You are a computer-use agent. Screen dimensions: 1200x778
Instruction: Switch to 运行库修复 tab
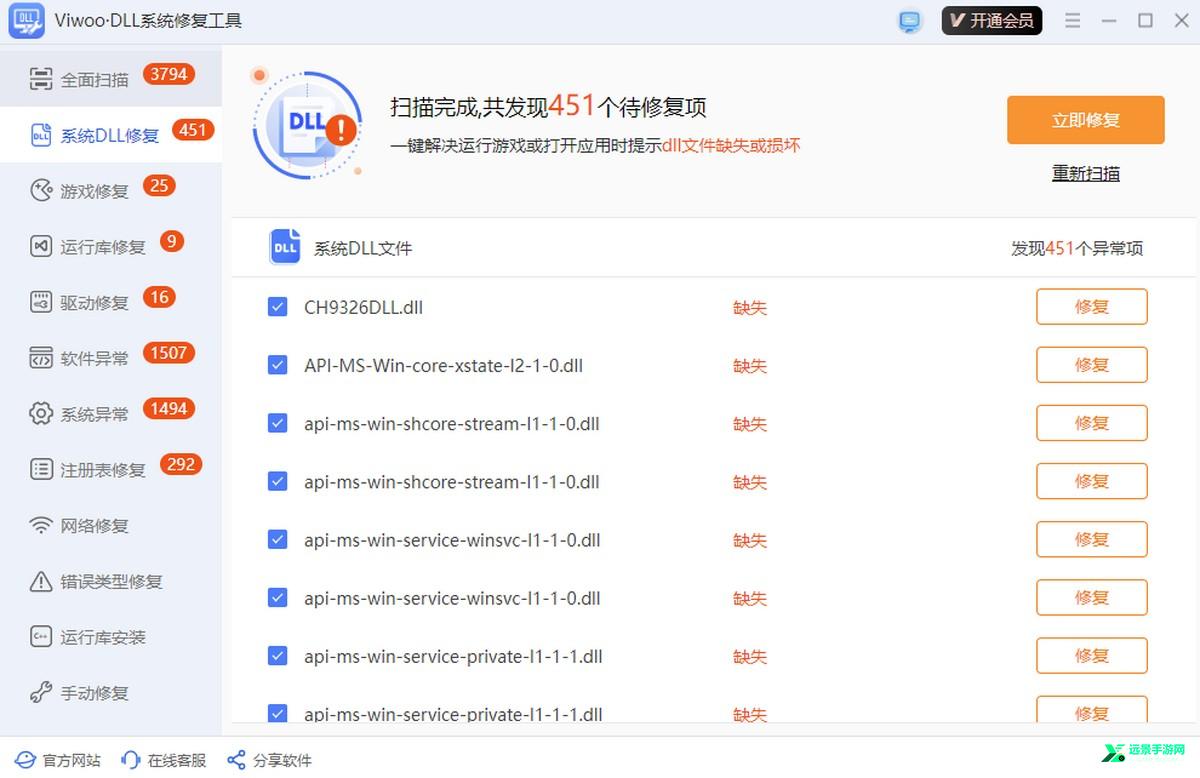[x=110, y=247]
